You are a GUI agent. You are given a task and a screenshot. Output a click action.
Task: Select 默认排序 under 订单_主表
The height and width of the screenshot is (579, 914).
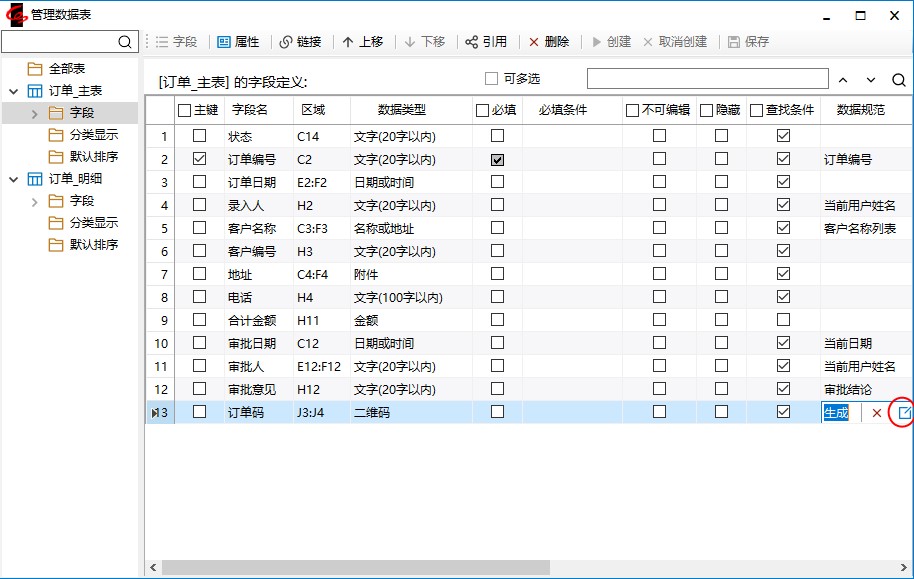tap(93, 157)
